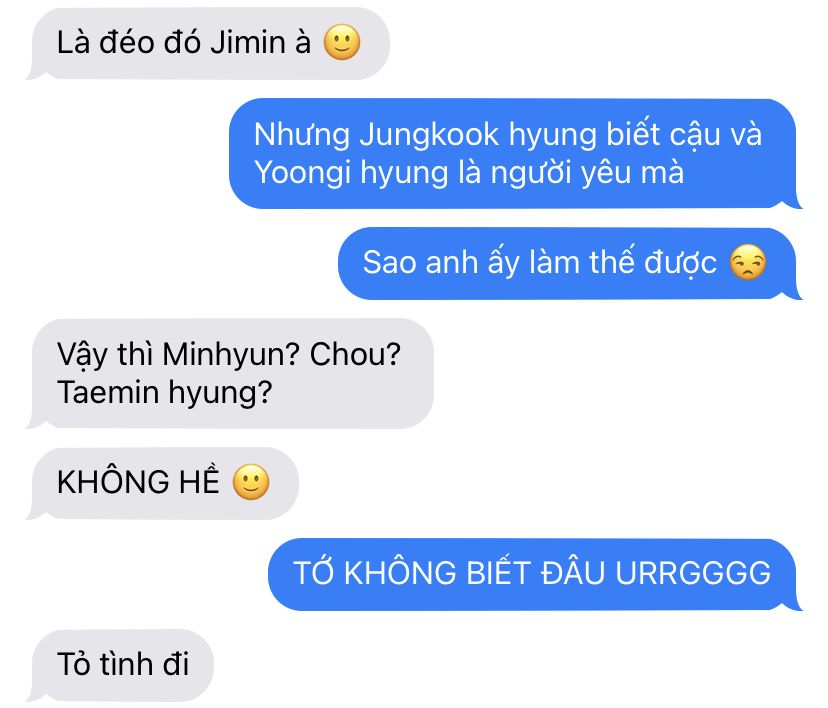Click the smiley emoji after 'Jimin à'
Screen dimensions: 828x708
click(342, 42)
